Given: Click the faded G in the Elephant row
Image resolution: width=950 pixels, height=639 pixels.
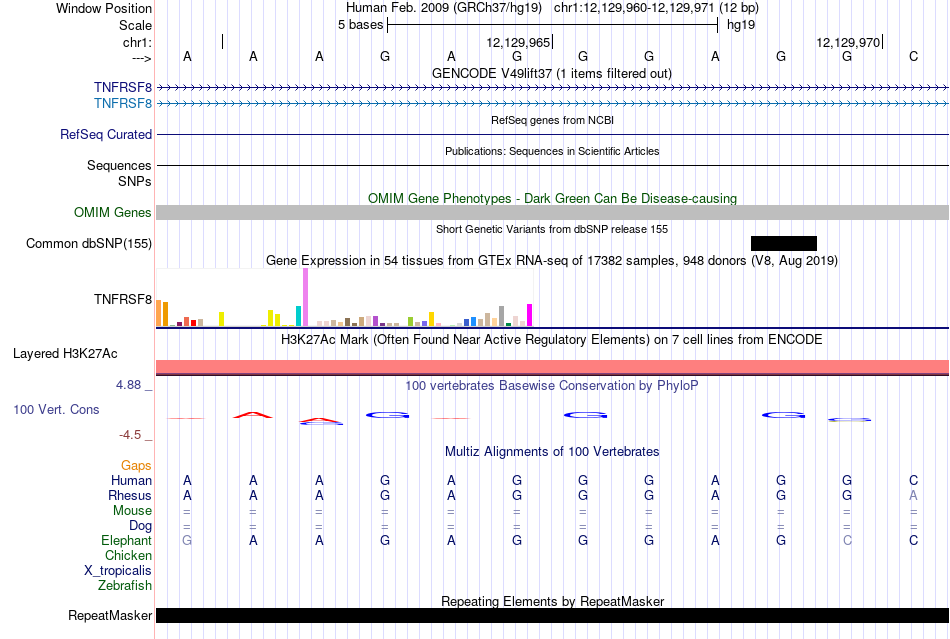Looking at the screenshot, I should tap(187, 540).
